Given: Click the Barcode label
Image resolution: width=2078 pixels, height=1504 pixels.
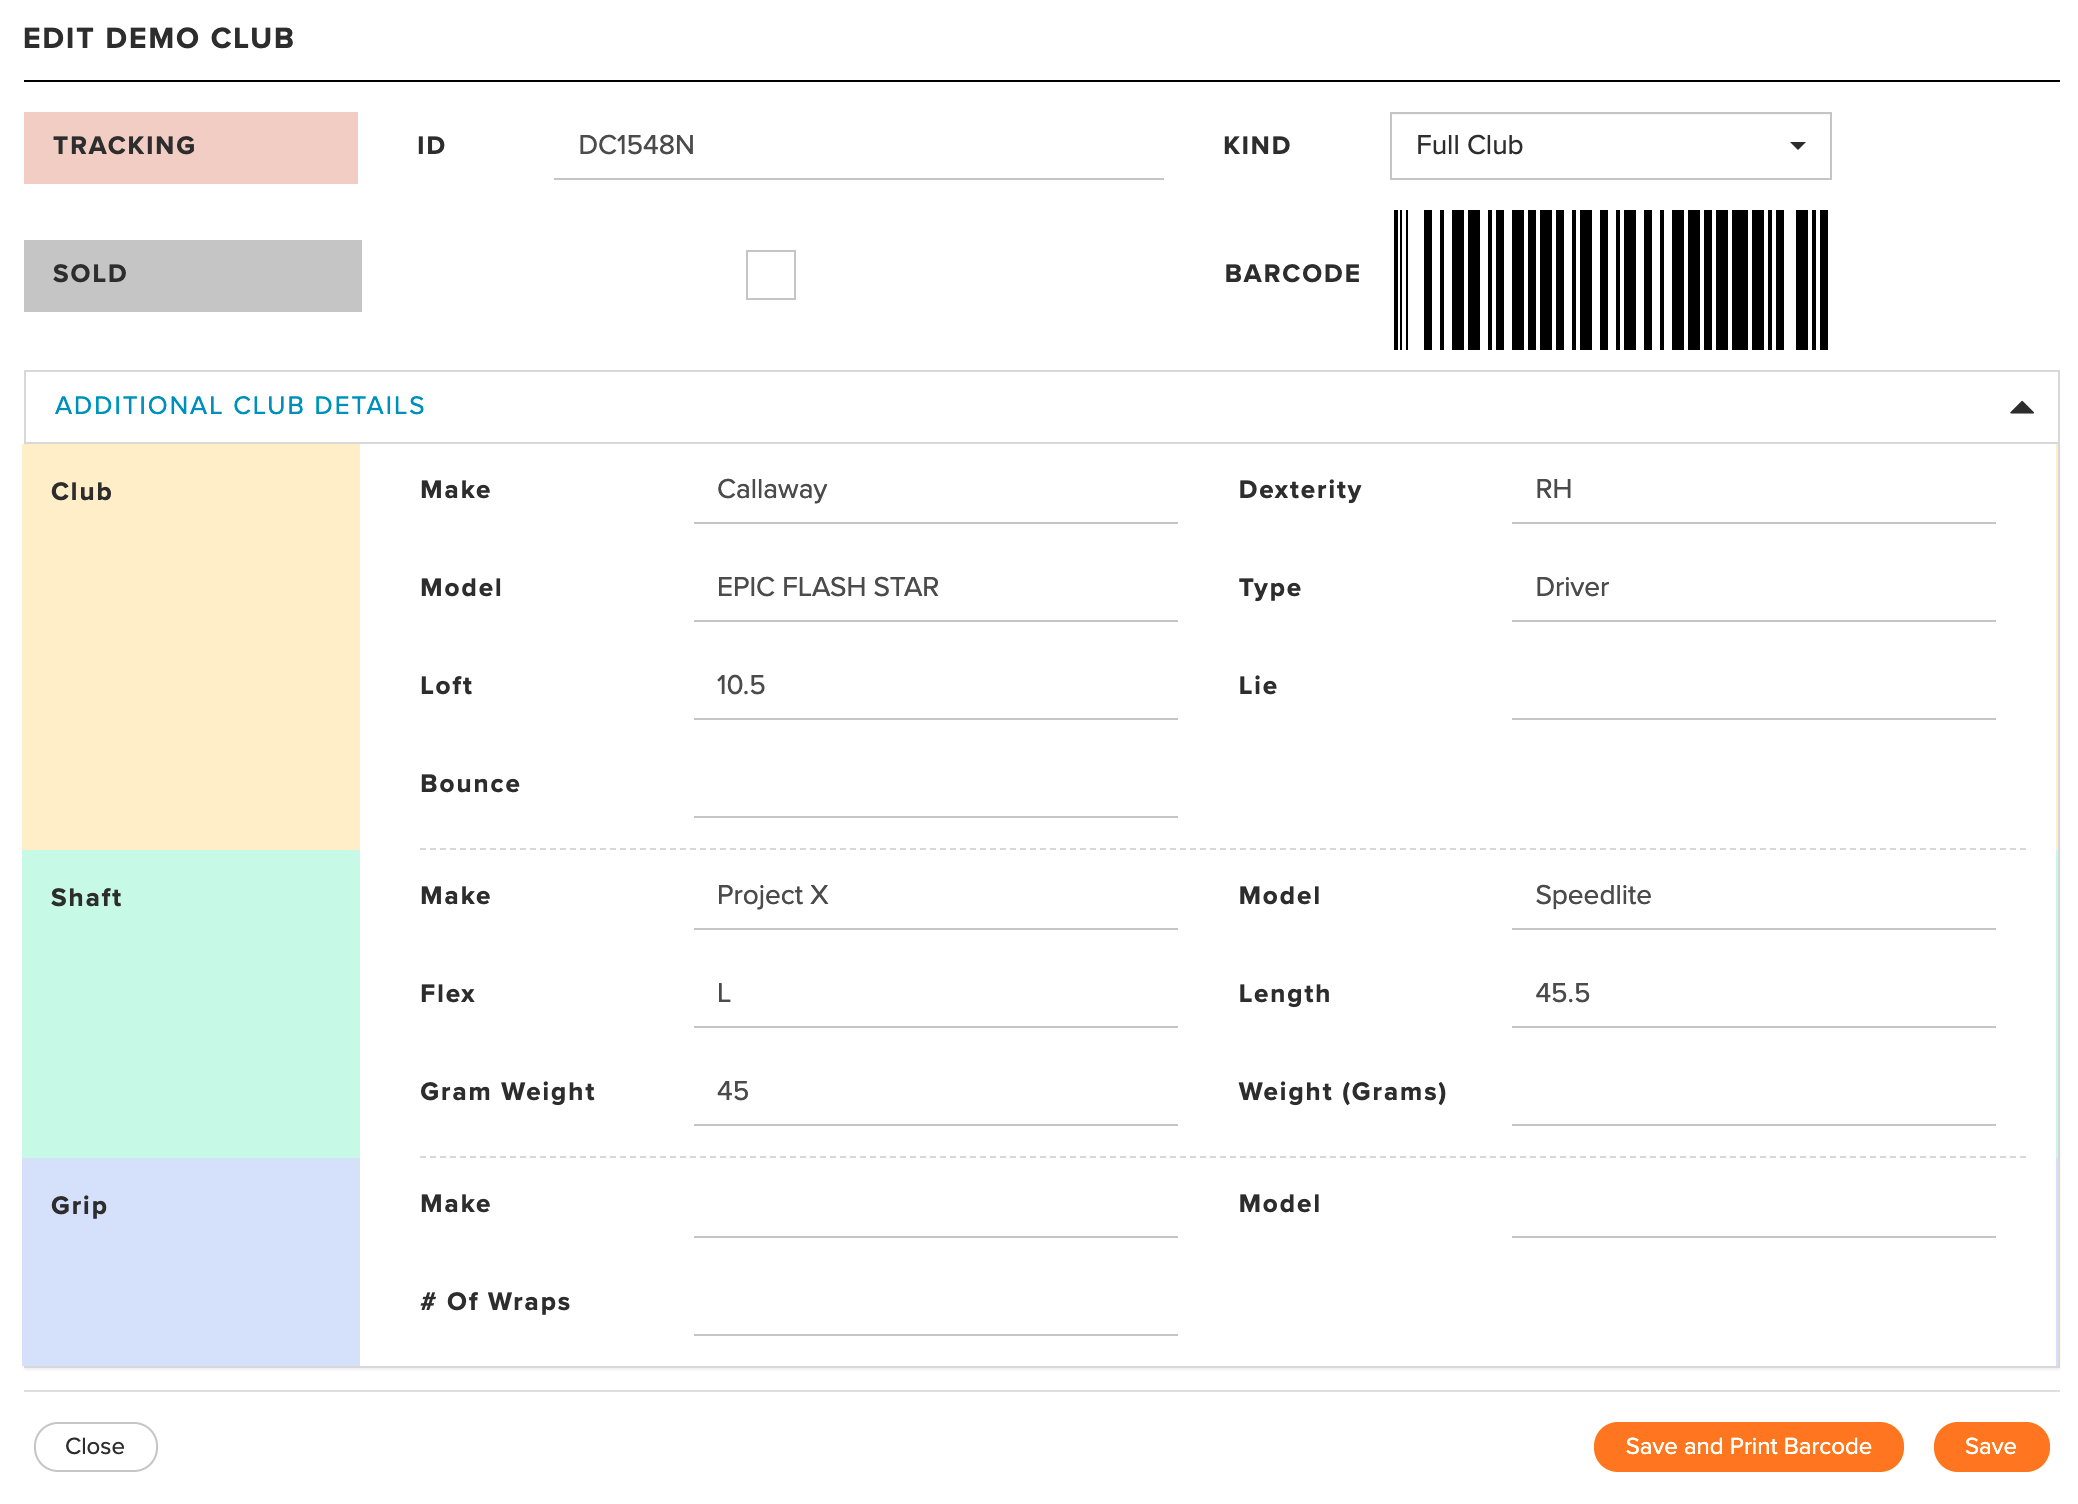Looking at the screenshot, I should click(x=1292, y=274).
